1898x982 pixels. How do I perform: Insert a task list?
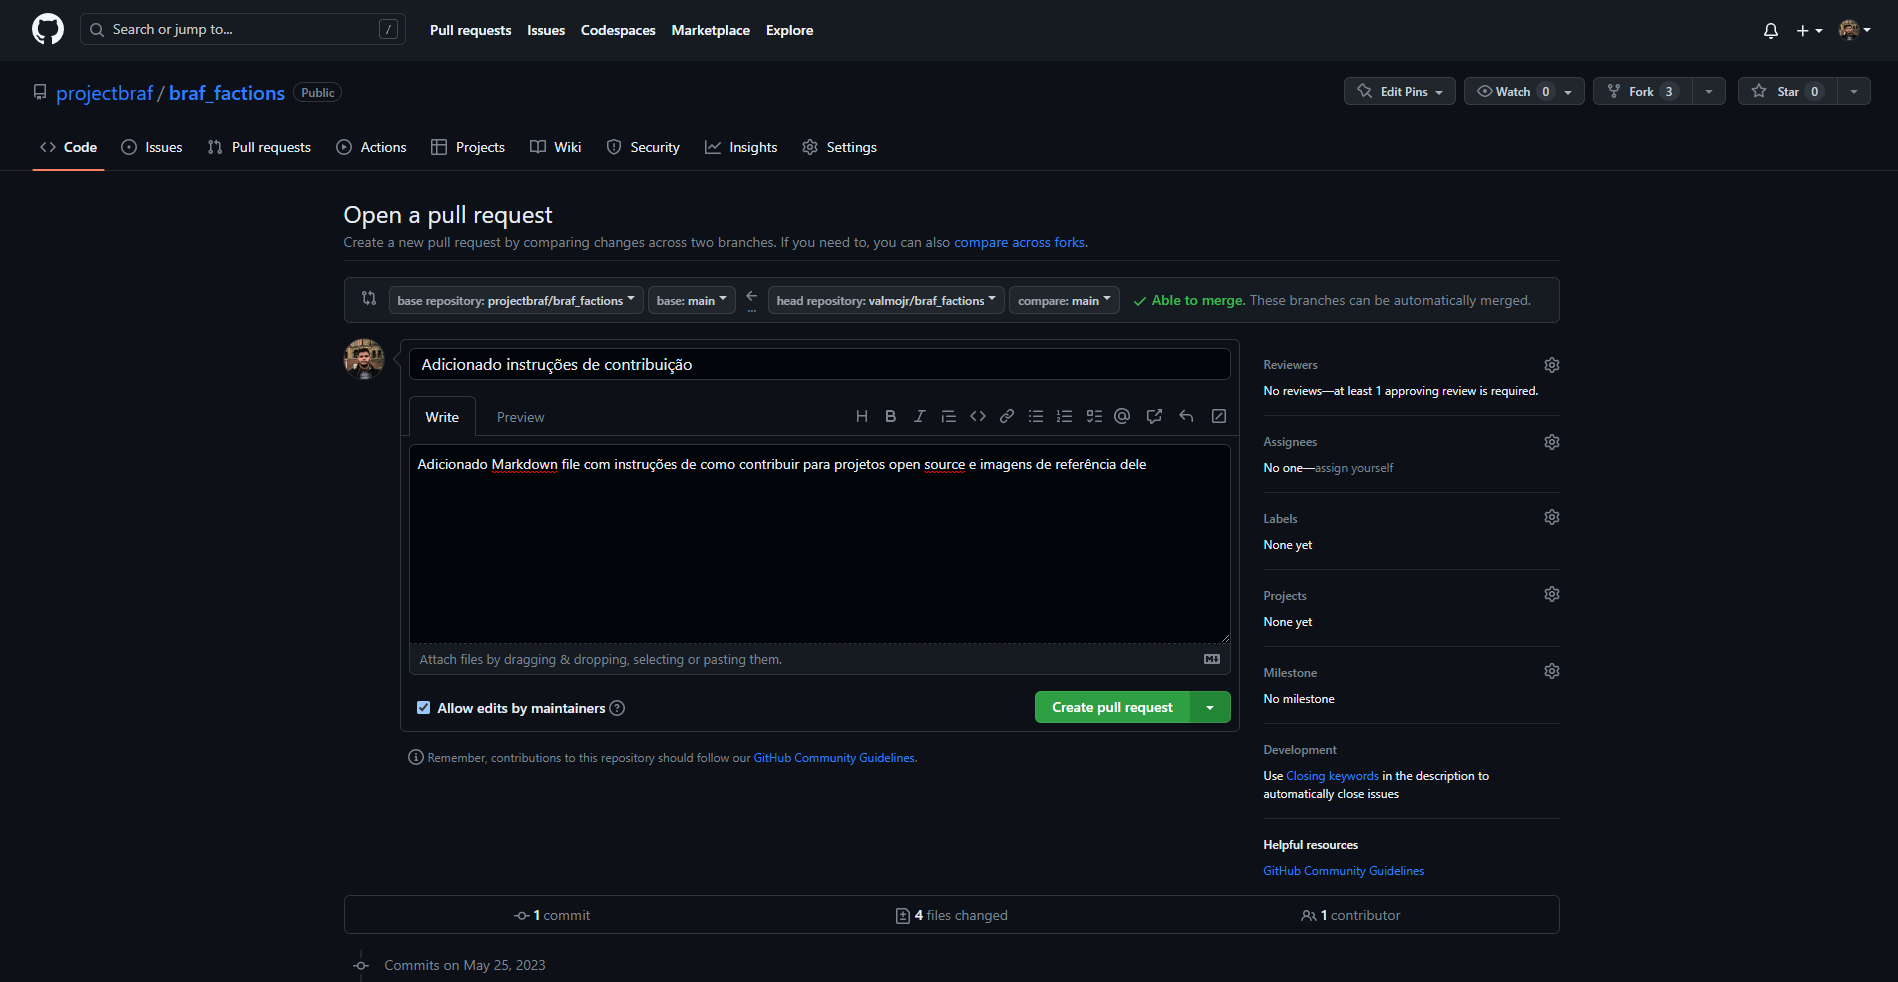tap(1094, 417)
